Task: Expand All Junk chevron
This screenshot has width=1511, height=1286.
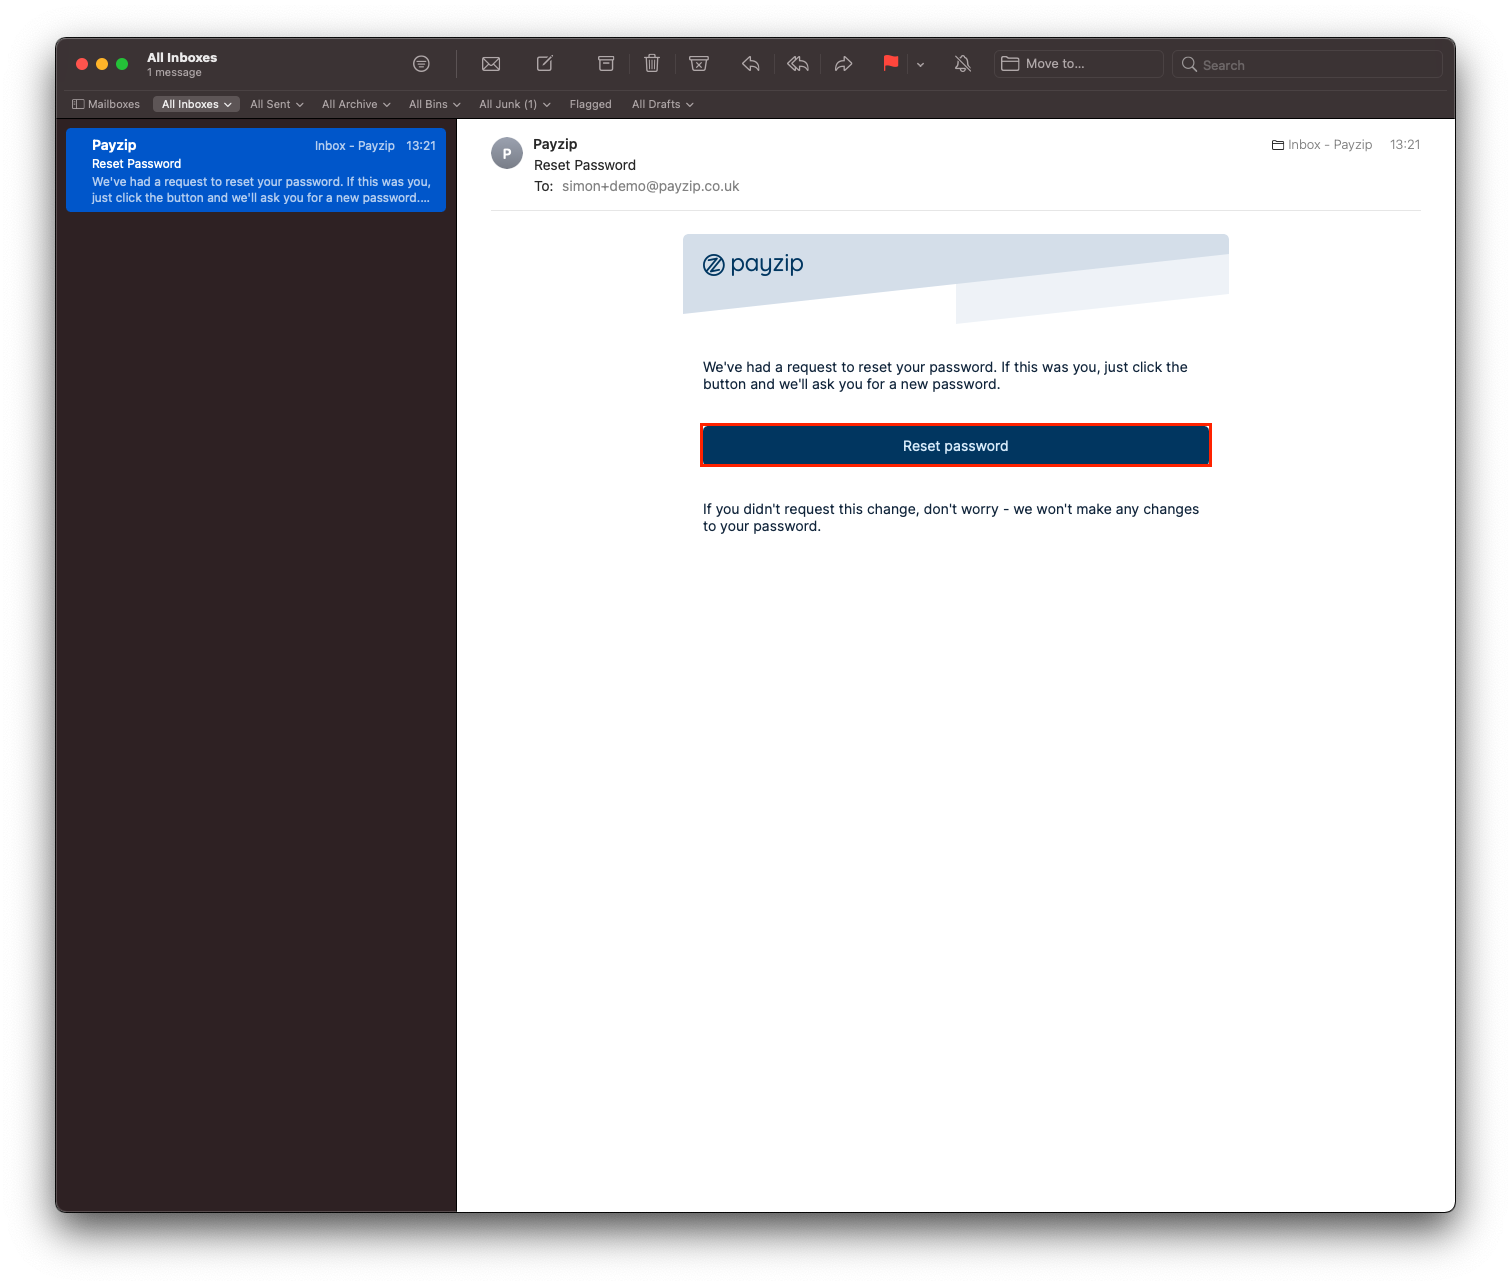Action: [x=547, y=105]
